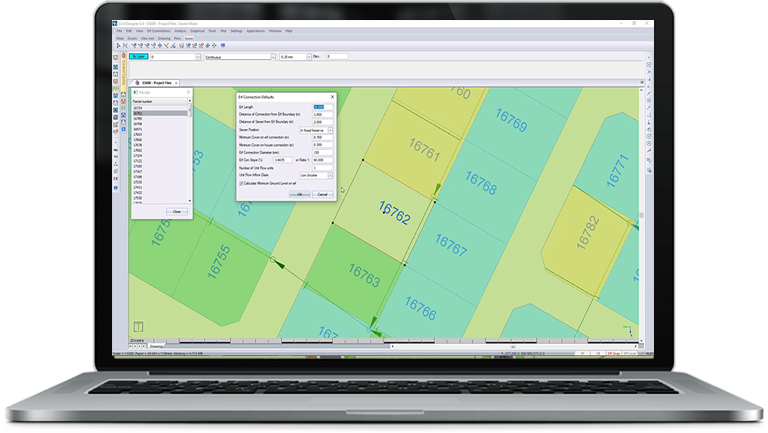Toggle the Erf Snap indicator in status bar
768x433 pixels.
613,353
